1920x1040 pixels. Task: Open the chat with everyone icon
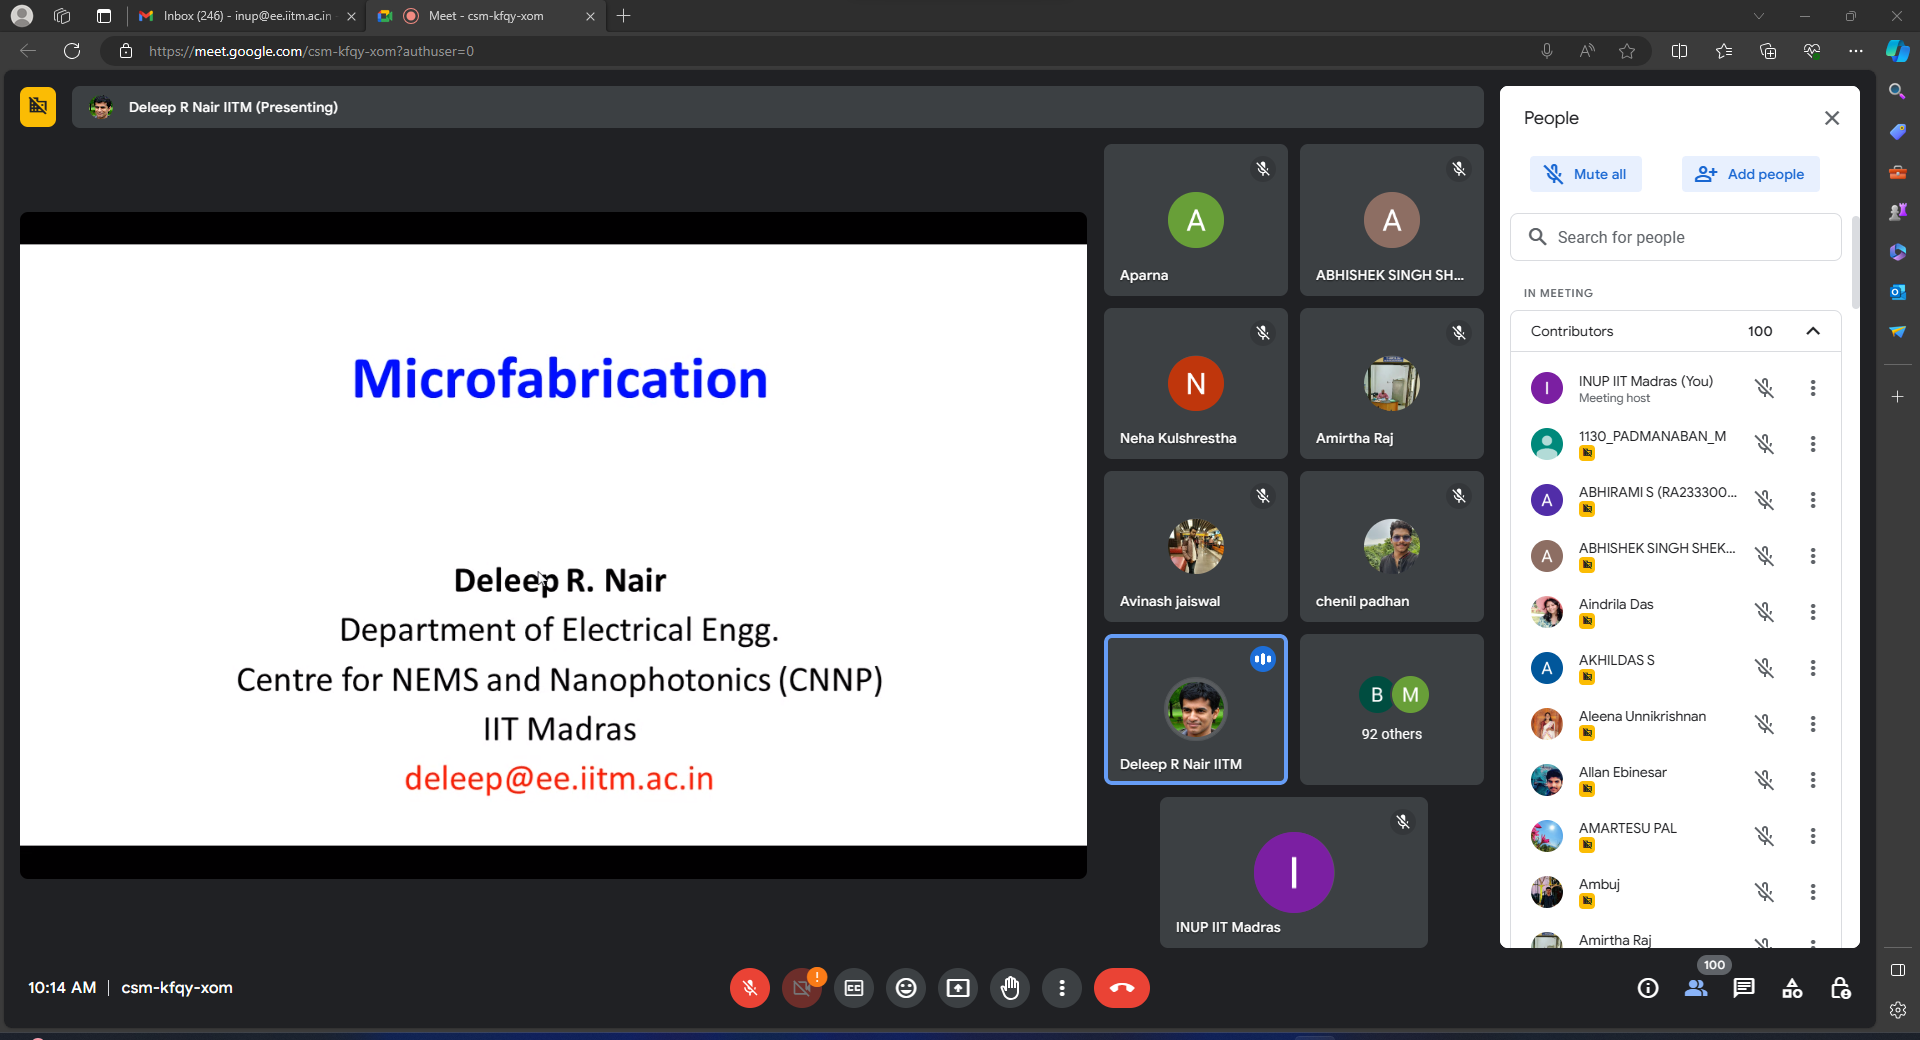pos(1744,988)
